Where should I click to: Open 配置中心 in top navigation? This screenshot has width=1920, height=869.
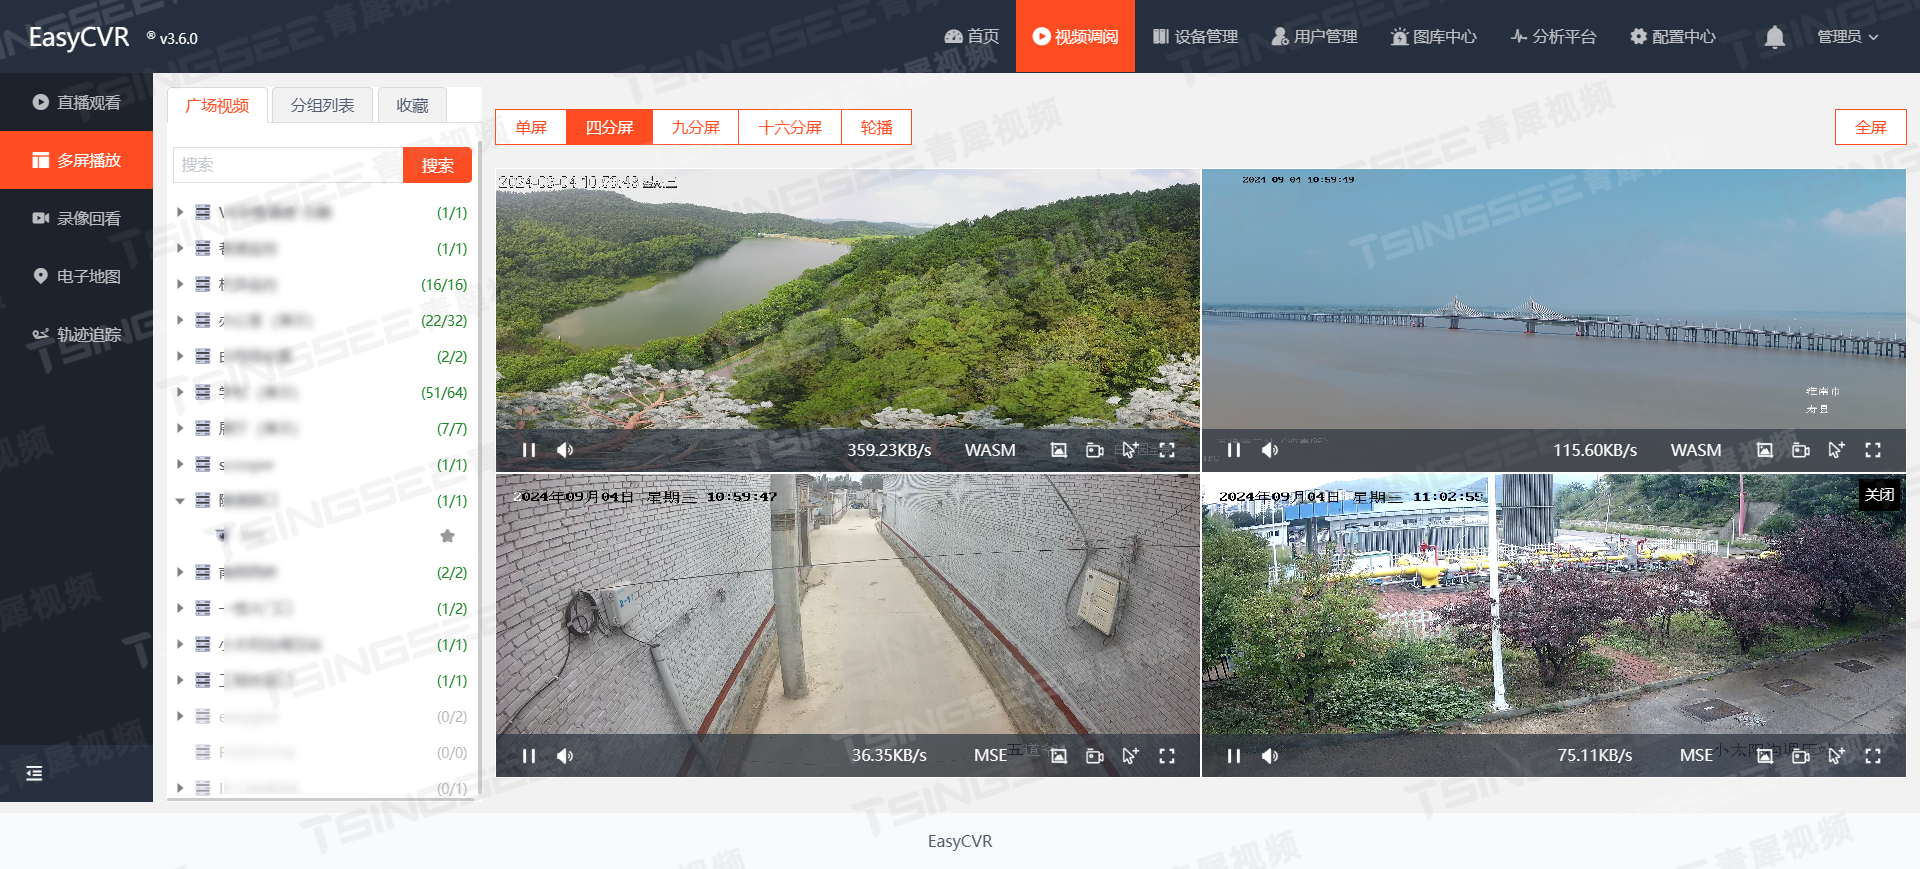(x=1672, y=36)
